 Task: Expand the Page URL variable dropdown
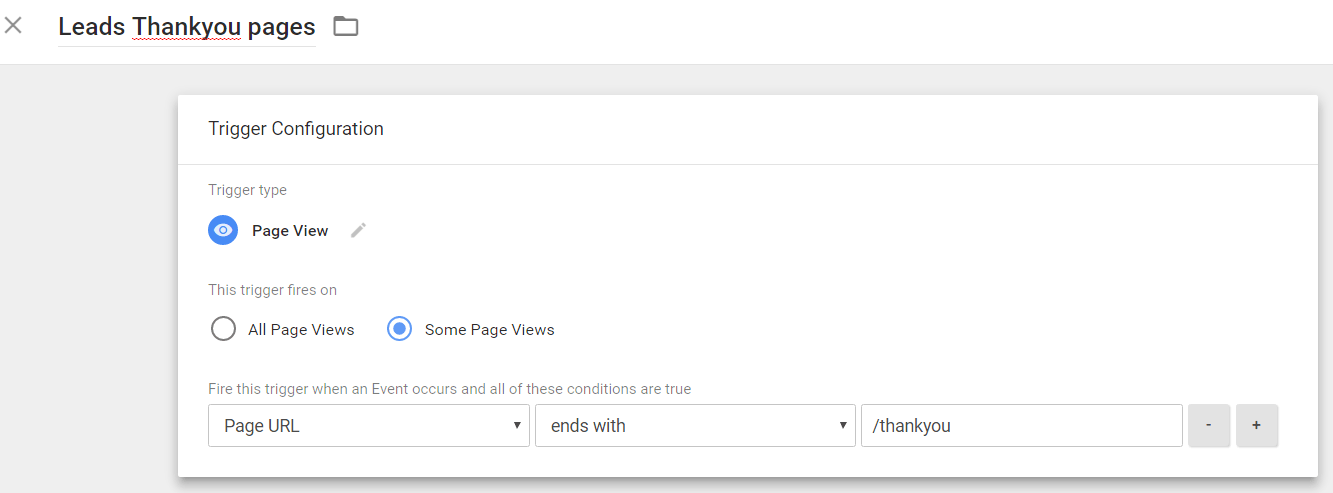368,425
